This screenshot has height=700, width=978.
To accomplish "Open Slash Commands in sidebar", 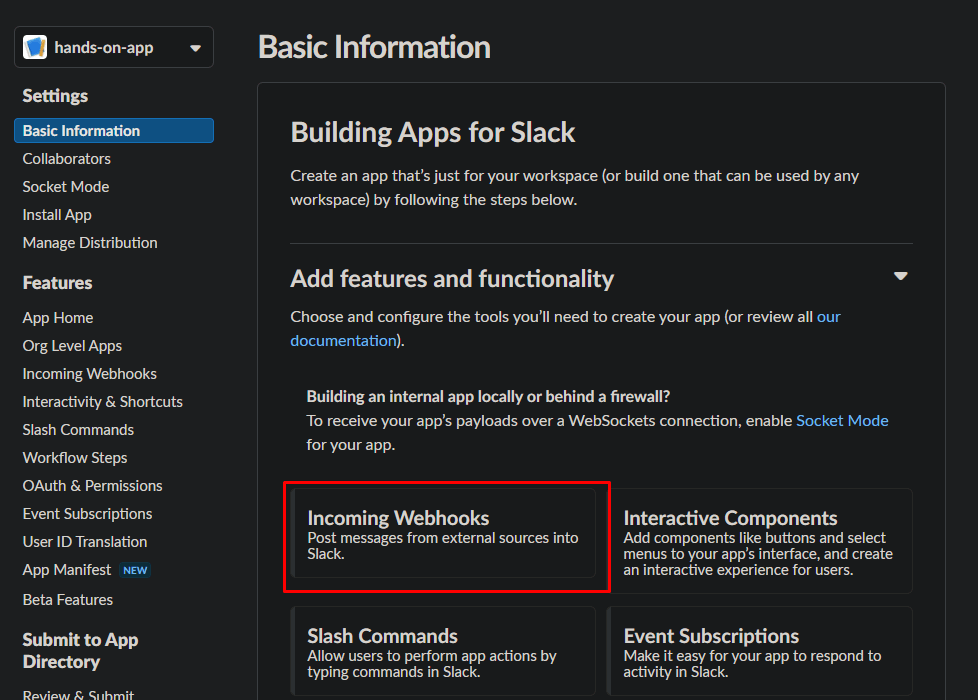I will 78,430.
